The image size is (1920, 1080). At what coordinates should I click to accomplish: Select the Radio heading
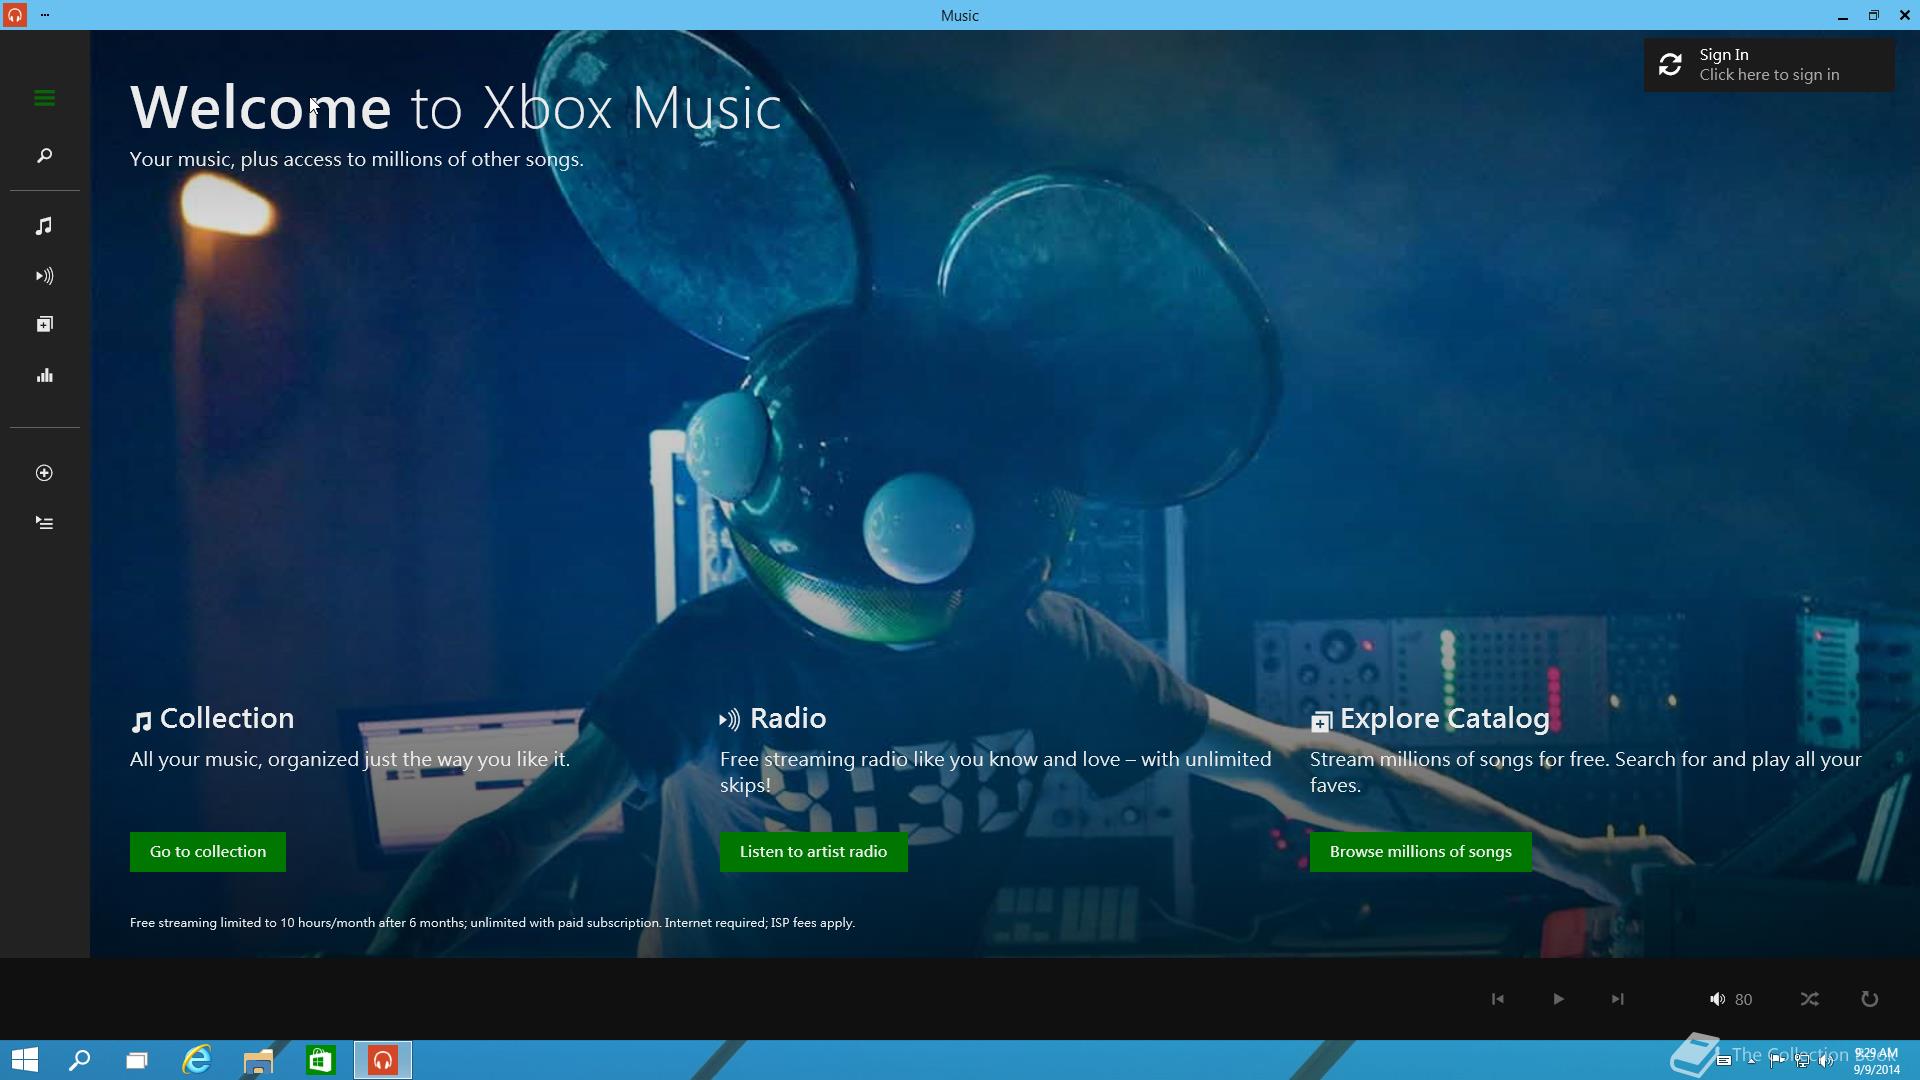point(788,718)
